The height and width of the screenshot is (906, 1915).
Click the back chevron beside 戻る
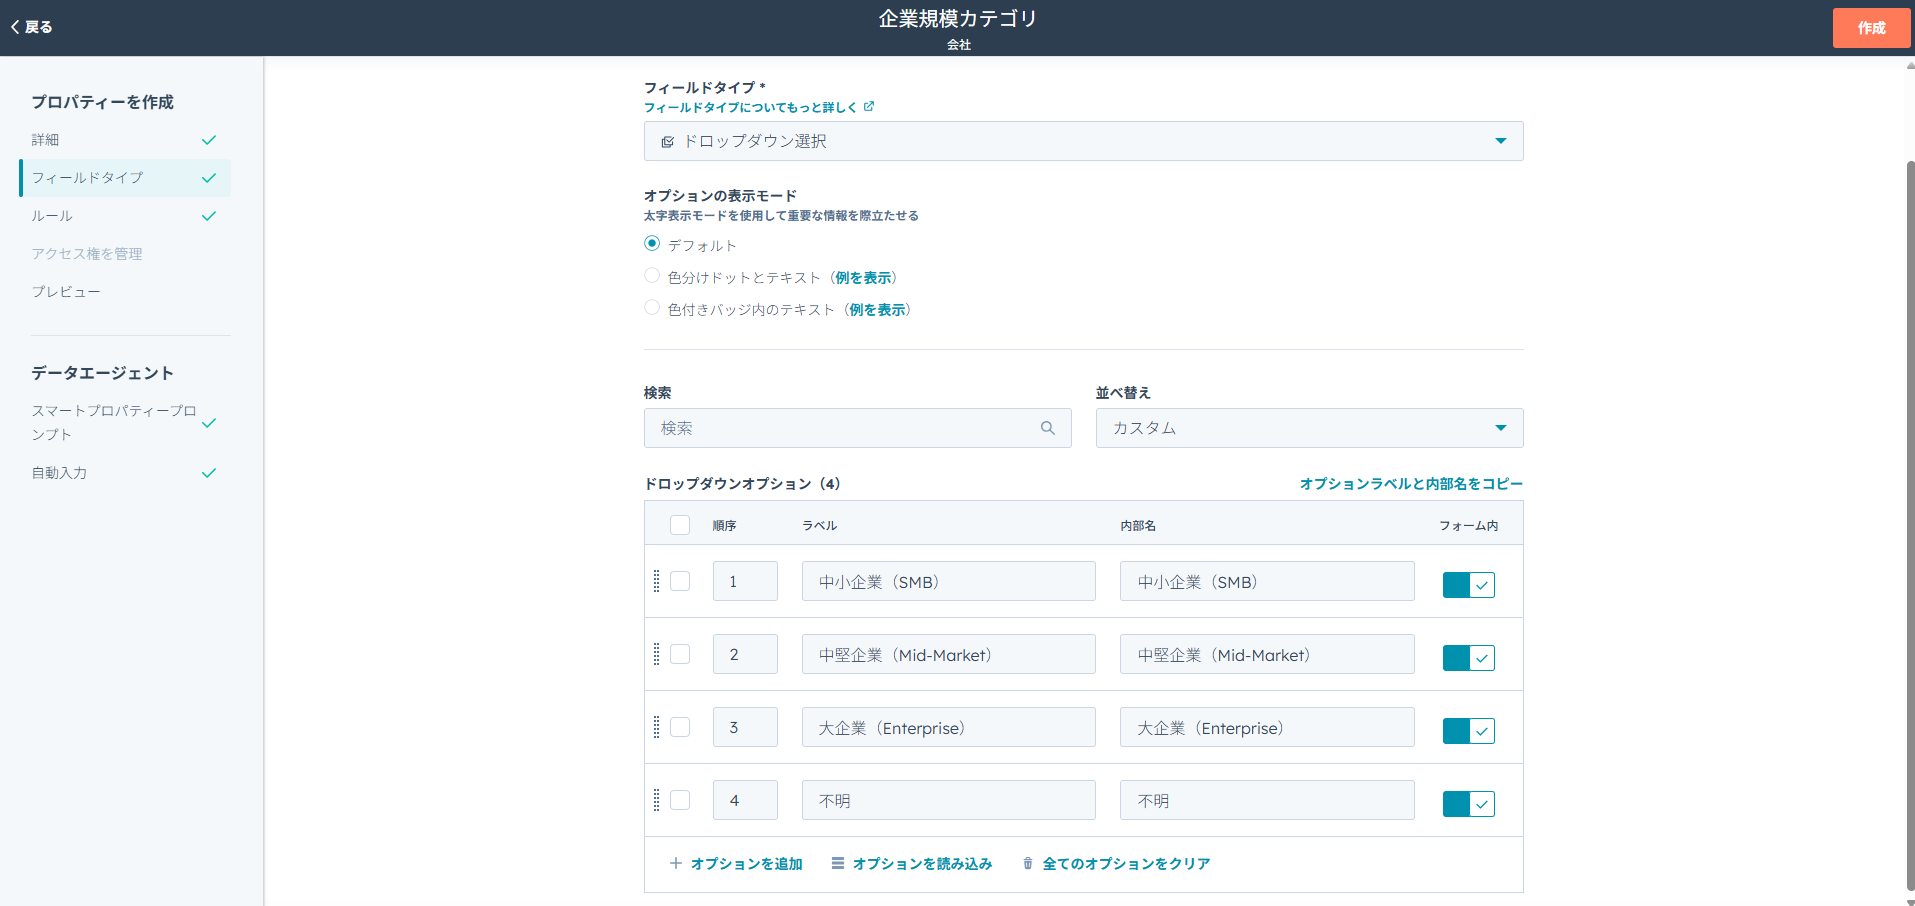pos(13,27)
